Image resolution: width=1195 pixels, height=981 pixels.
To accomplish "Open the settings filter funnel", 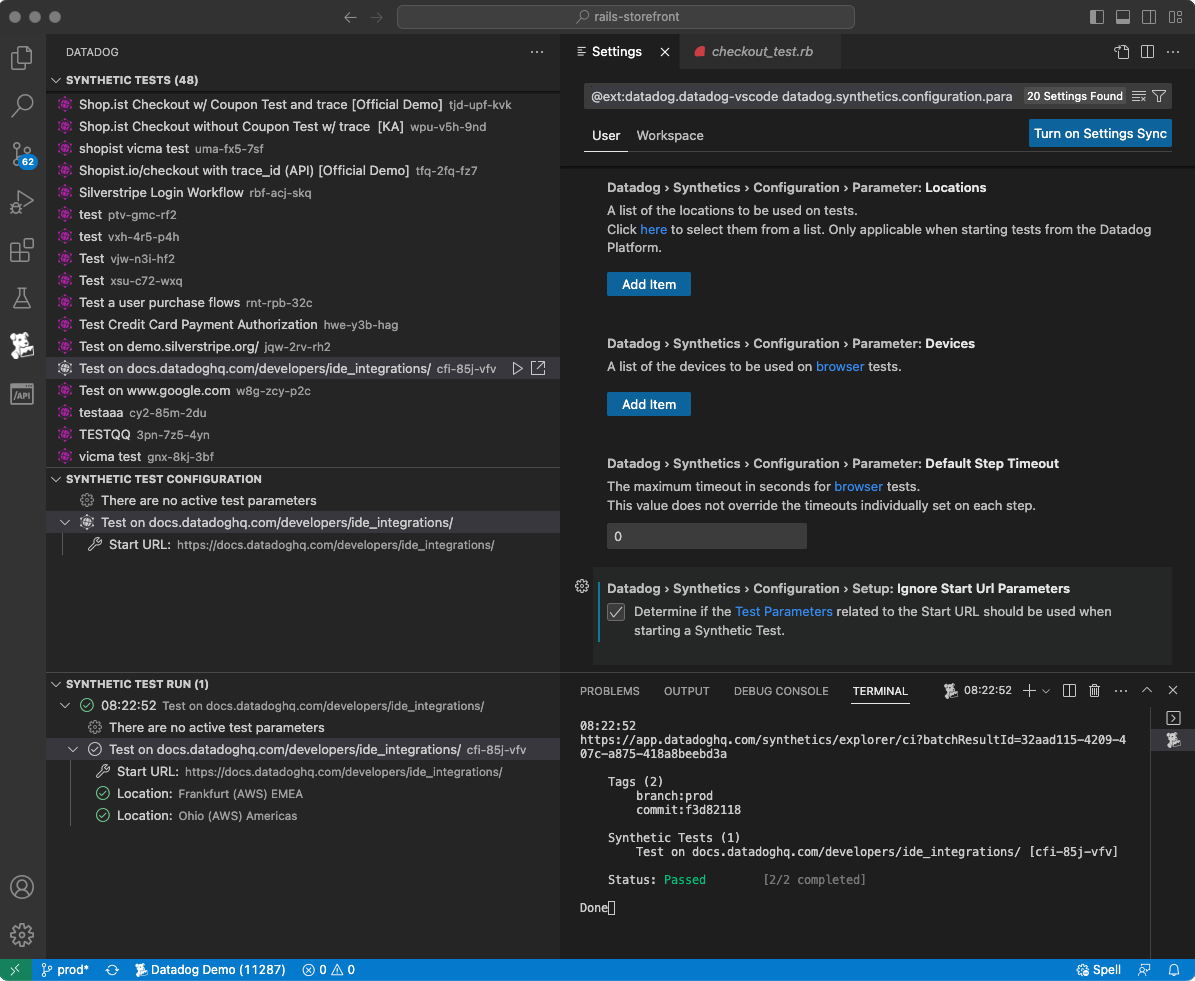I will 1159,96.
